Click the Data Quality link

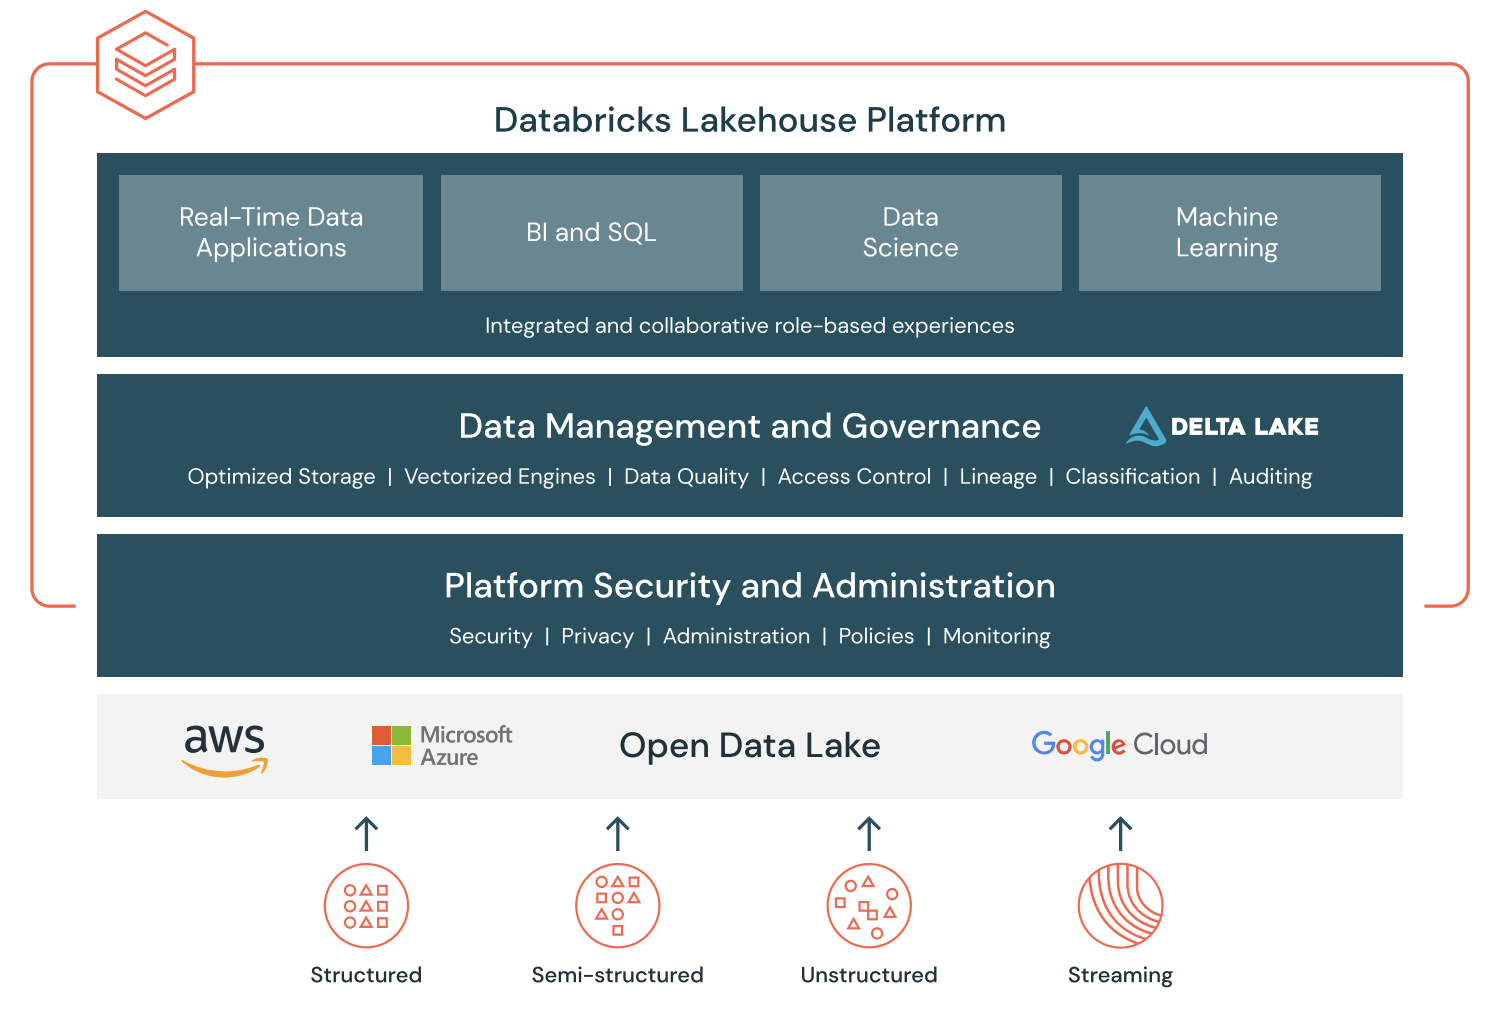[686, 476]
